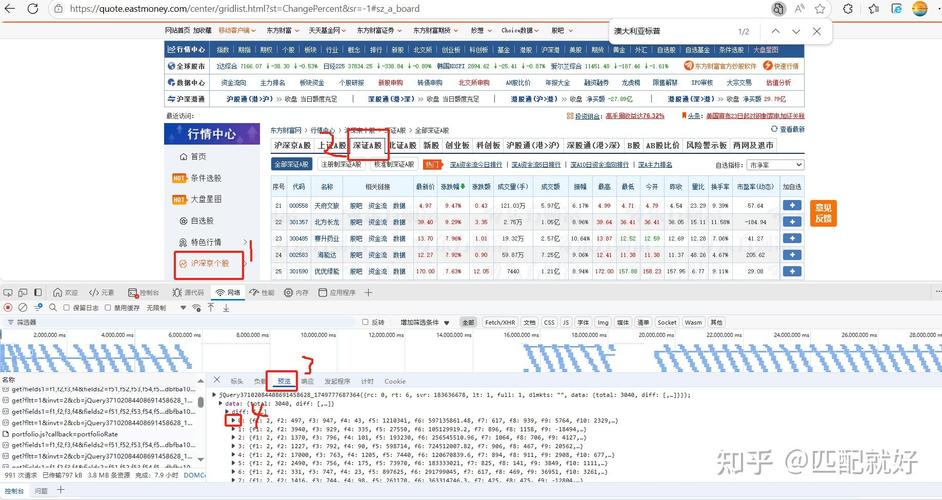The width and height of the screenshot is (942, 500).
Task: Open the 增加筛选条件 dropdown
Action: pyautogui.click(x=425, y=322)
